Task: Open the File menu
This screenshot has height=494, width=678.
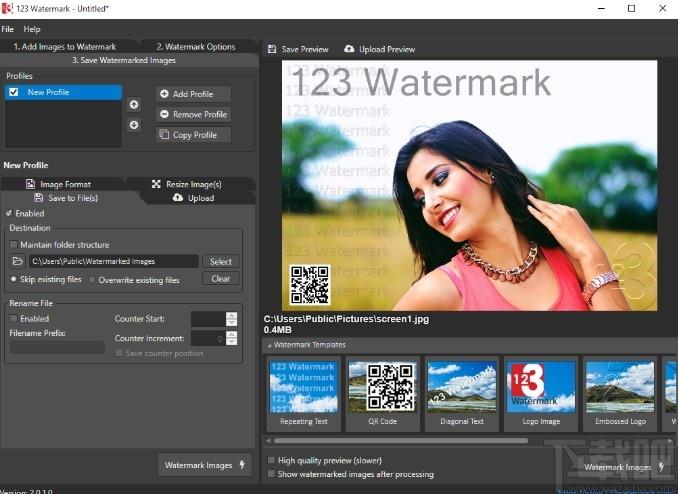Action: tap(8, 29)
